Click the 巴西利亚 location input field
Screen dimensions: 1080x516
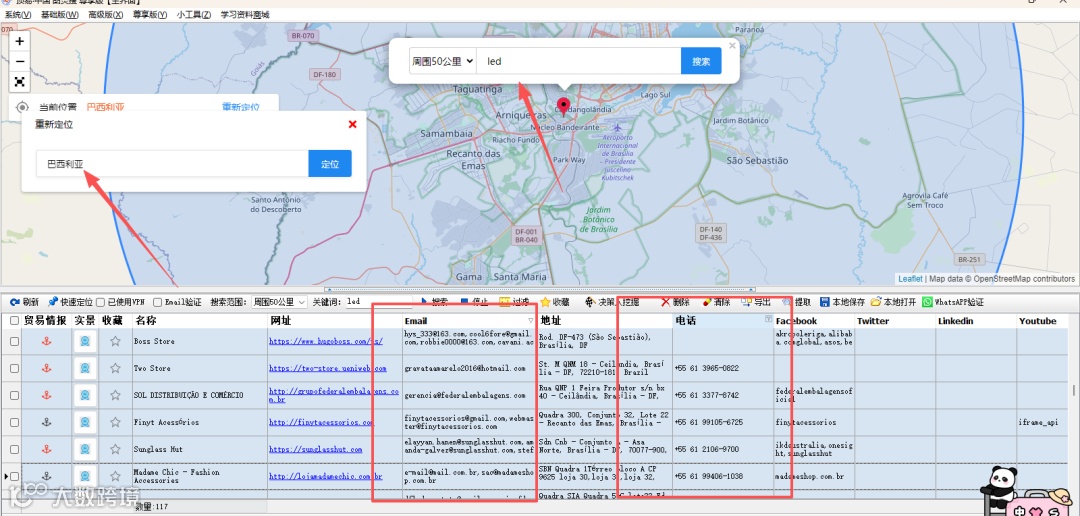pyautogui.click(x=172, y=164)
